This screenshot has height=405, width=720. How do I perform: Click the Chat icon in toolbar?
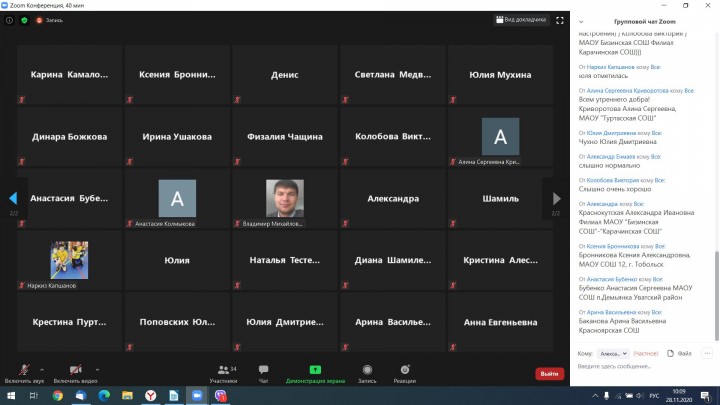click(x=263, y=370)
